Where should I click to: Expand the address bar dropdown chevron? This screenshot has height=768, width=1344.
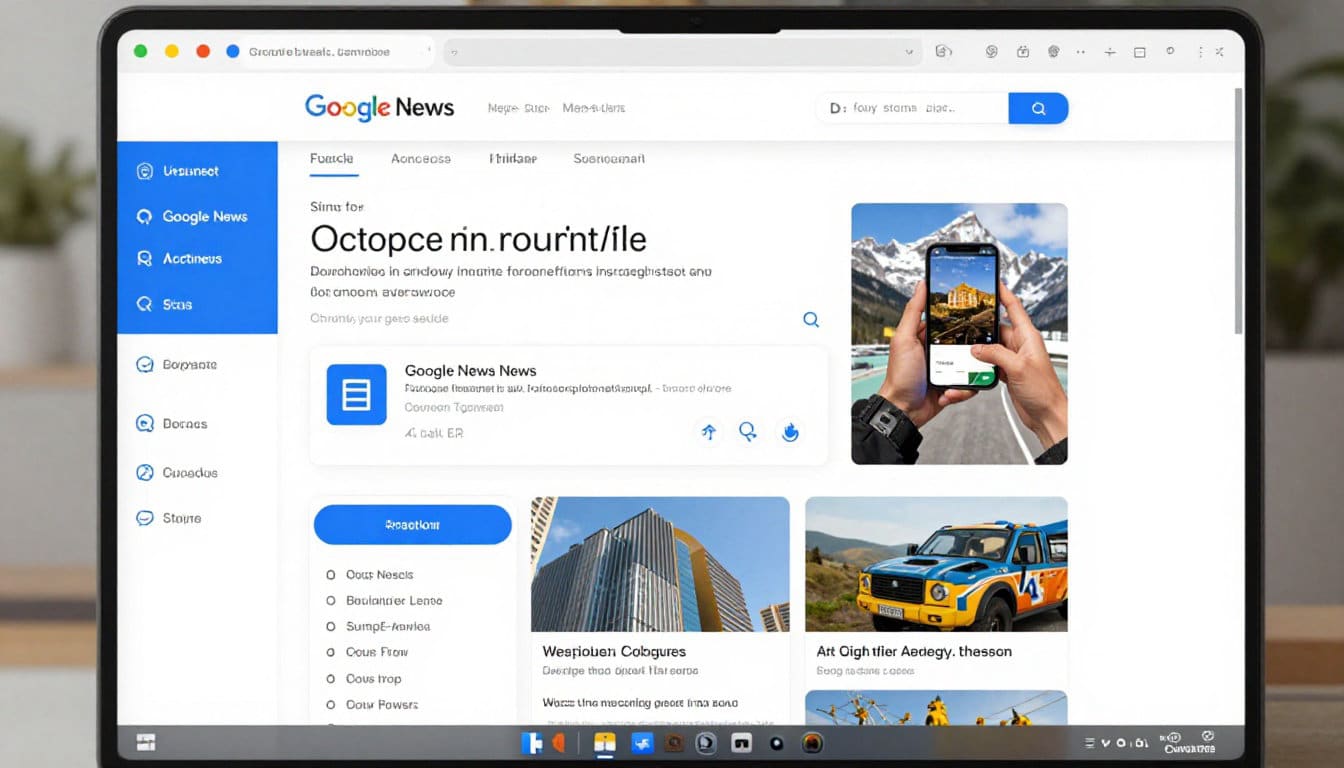click(909, 51)
